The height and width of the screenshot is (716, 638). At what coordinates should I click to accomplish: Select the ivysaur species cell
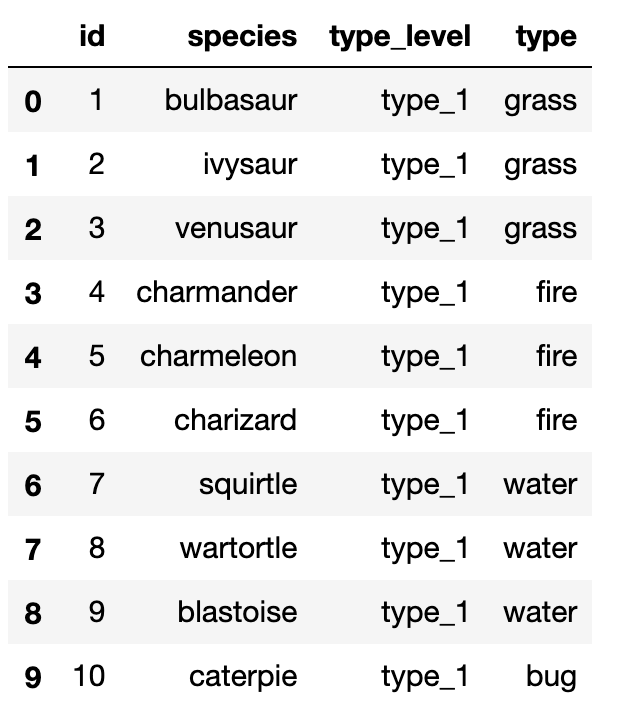point(249,164)
